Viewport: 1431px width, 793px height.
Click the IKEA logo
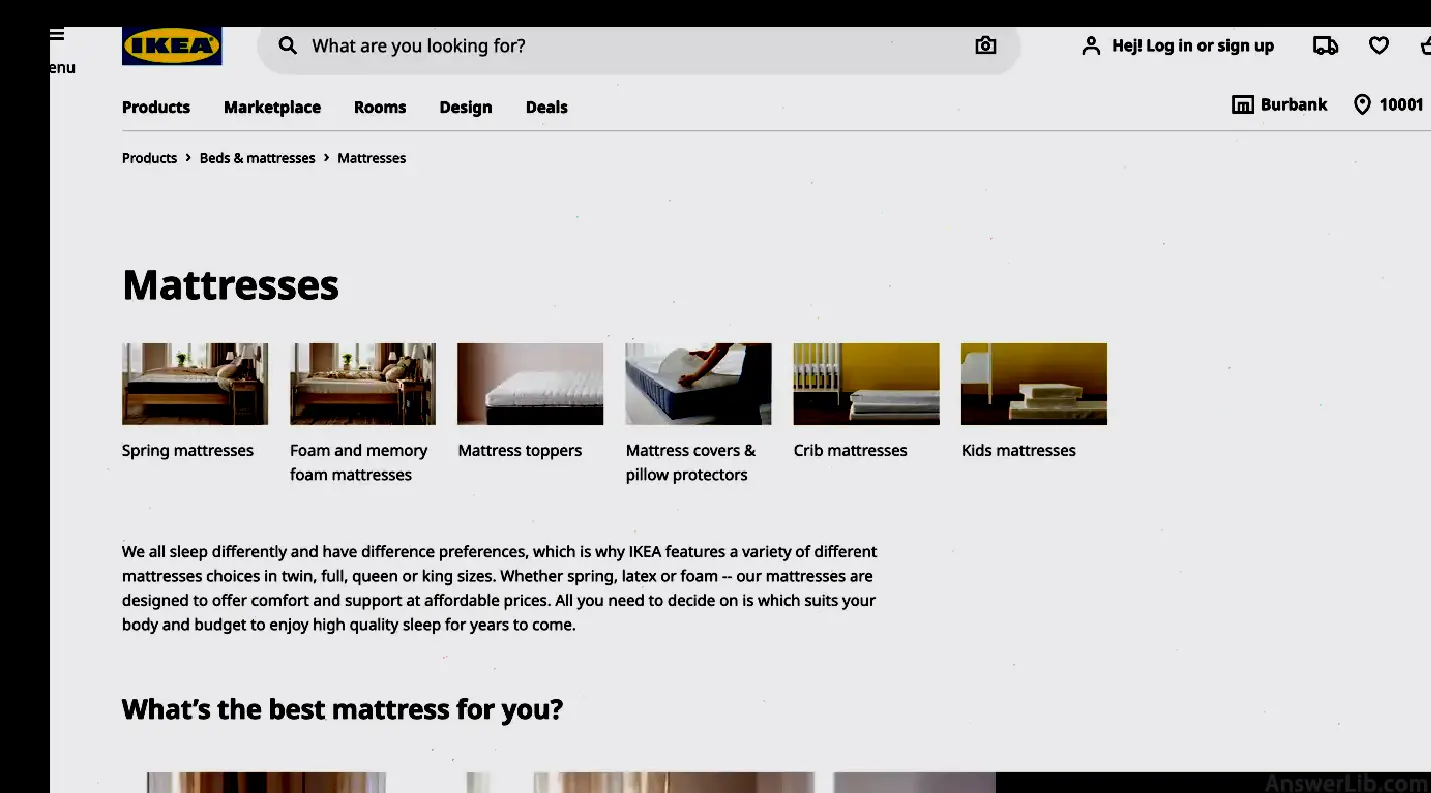[x=172, y=46]
